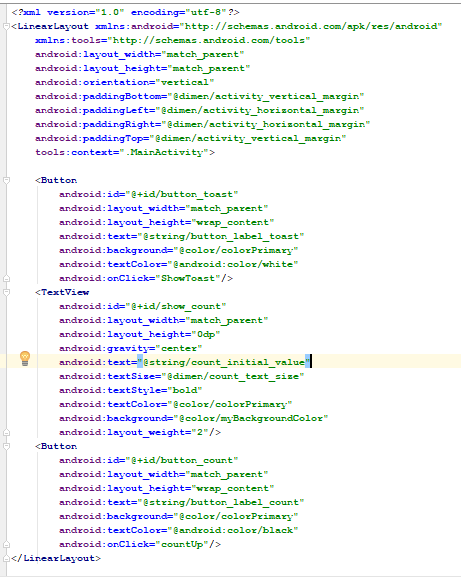
Task: Click fold-end marker beside onClick="countUp" line
Action: (6, 544)
